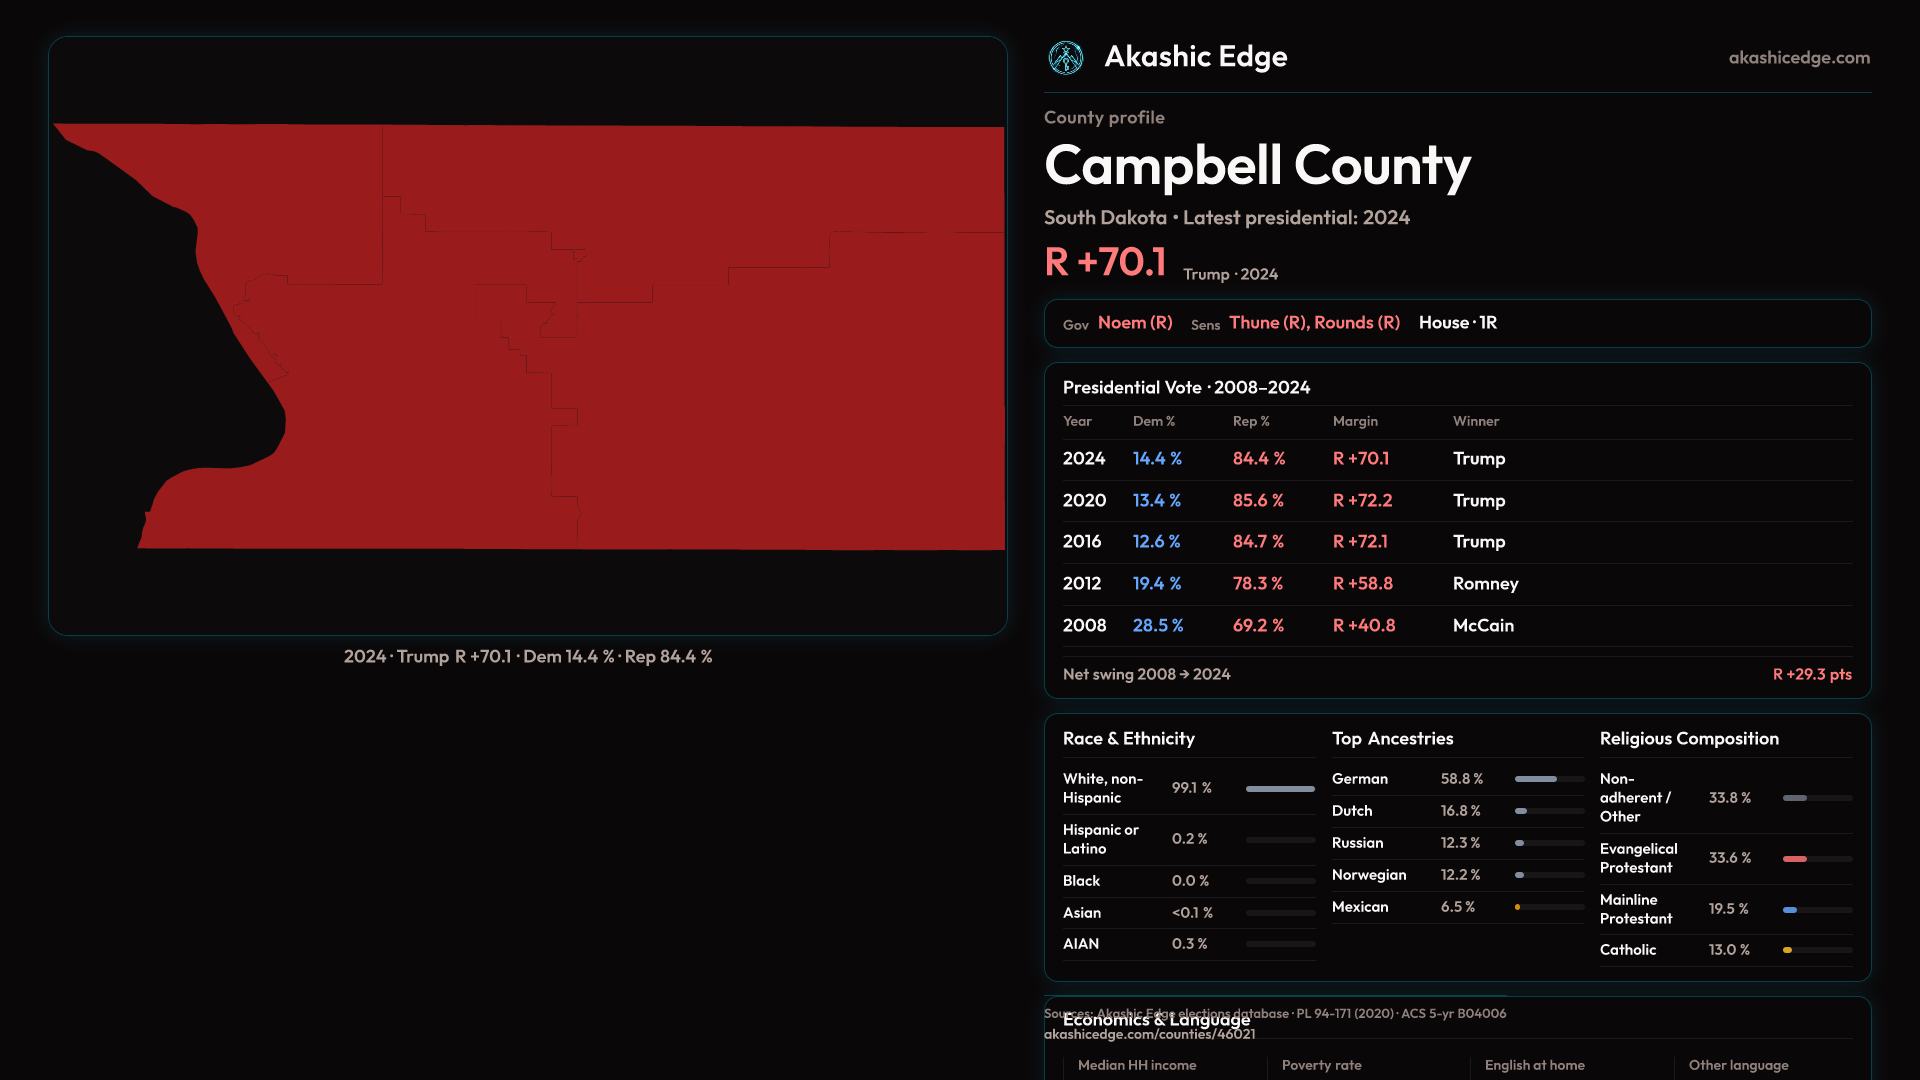
Task: Select the 2008 McCain vote row
Action: 1456,626
